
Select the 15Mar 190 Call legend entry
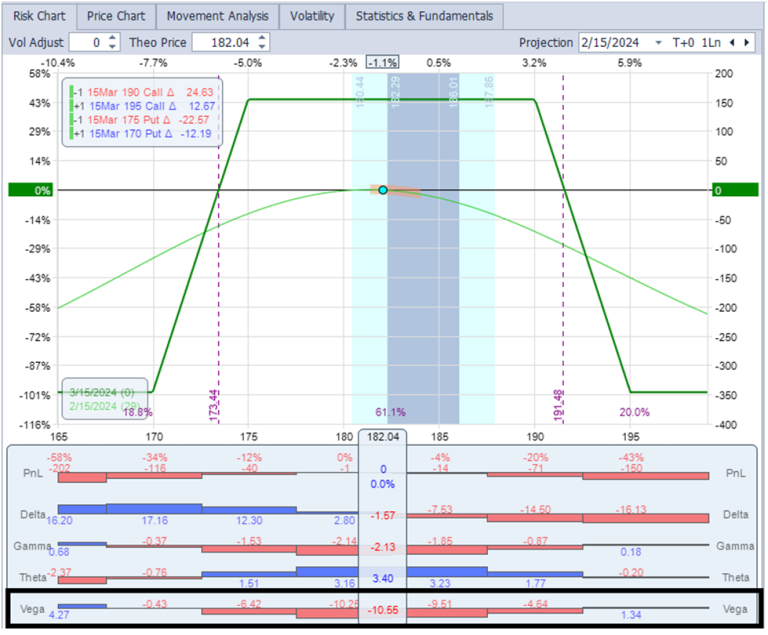[x=142, y=92]
